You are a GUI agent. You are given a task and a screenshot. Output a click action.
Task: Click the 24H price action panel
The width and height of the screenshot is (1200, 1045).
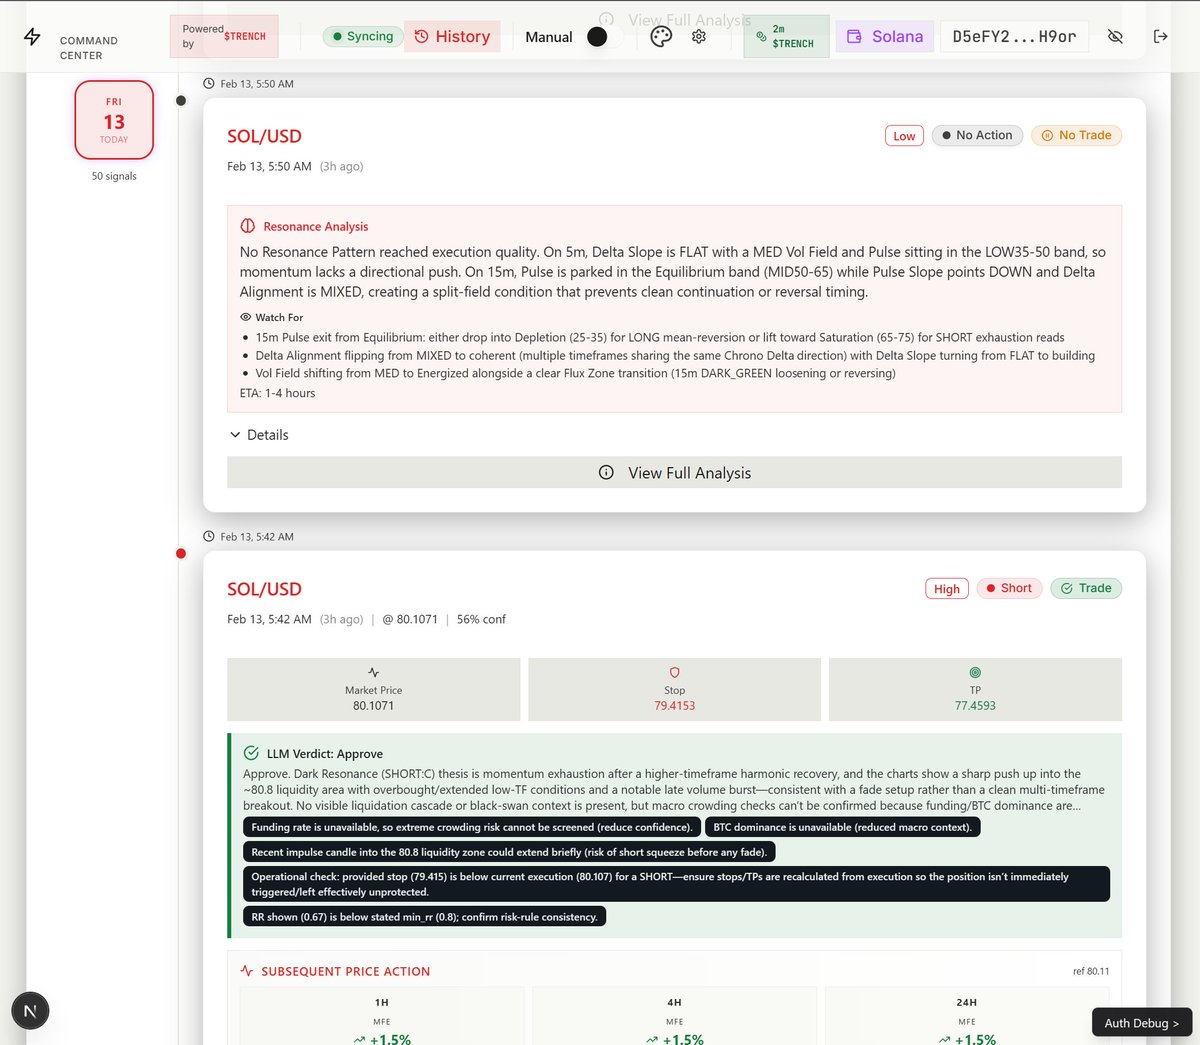click(x=967, y=1016)
